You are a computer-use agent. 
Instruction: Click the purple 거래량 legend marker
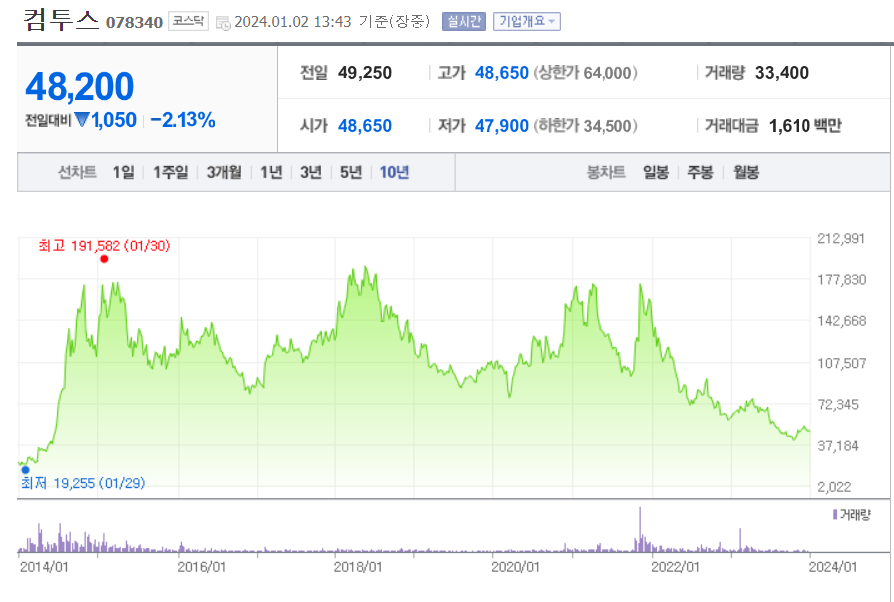835,515
